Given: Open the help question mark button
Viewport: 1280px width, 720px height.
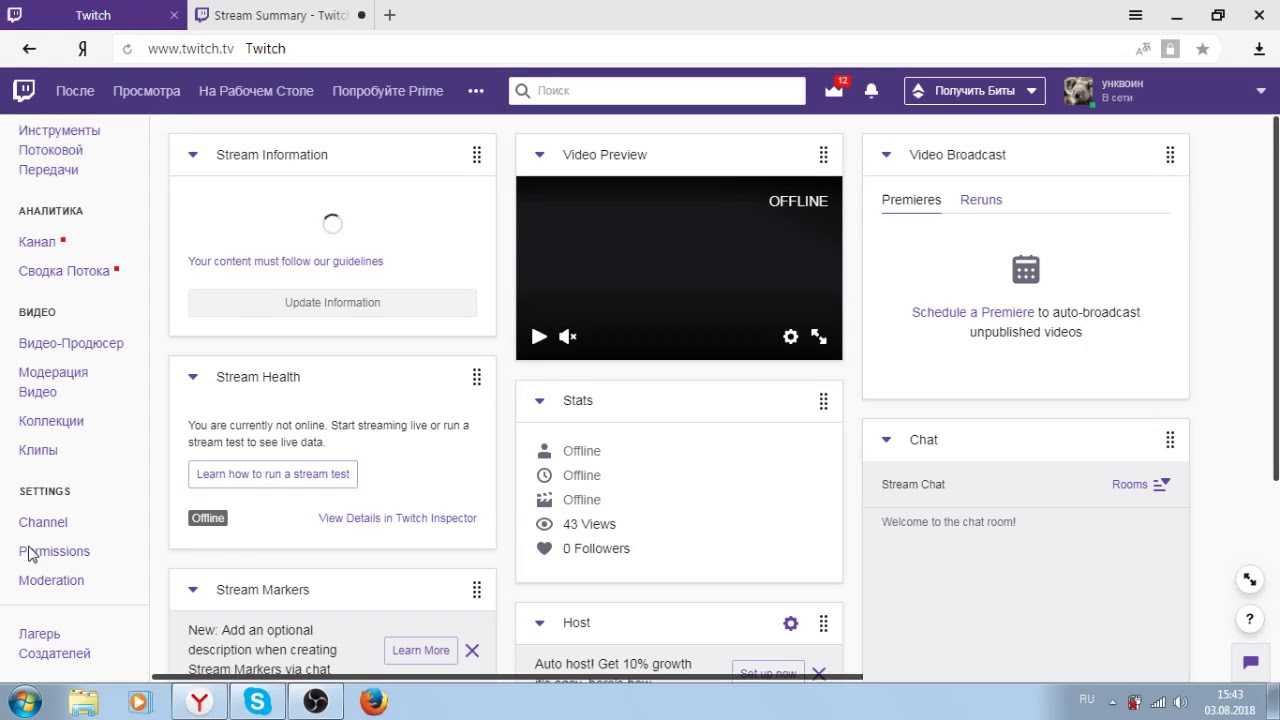Looking at the screenshot, I should click(1250, 619).
